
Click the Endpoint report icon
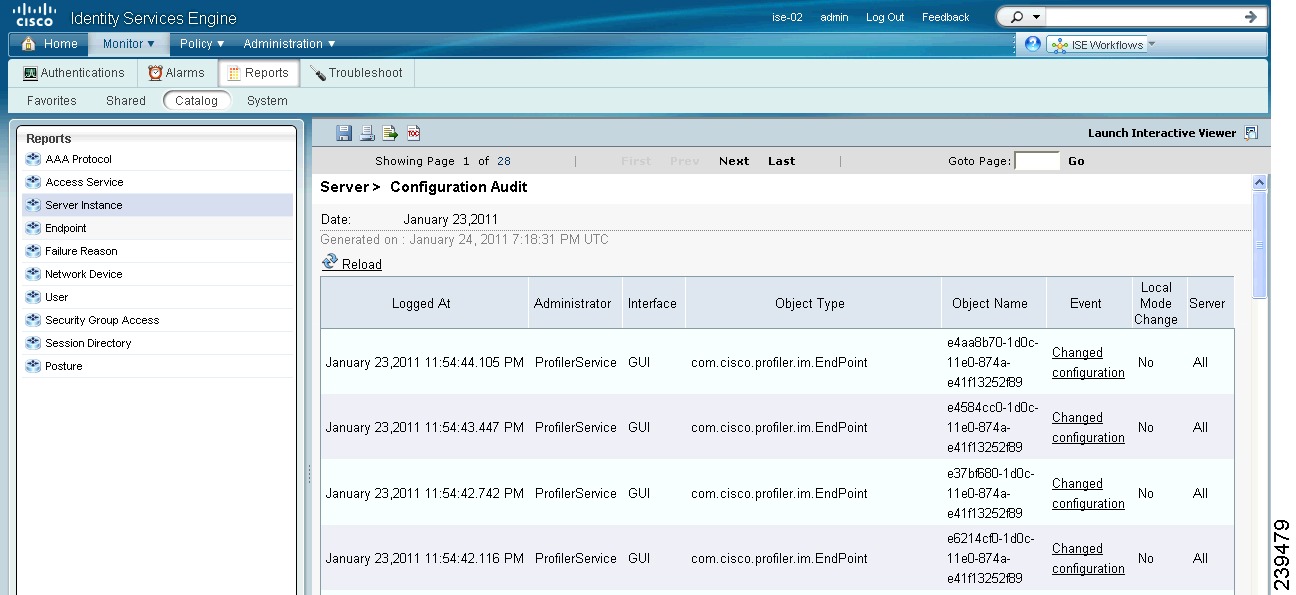tap(33, 228)
